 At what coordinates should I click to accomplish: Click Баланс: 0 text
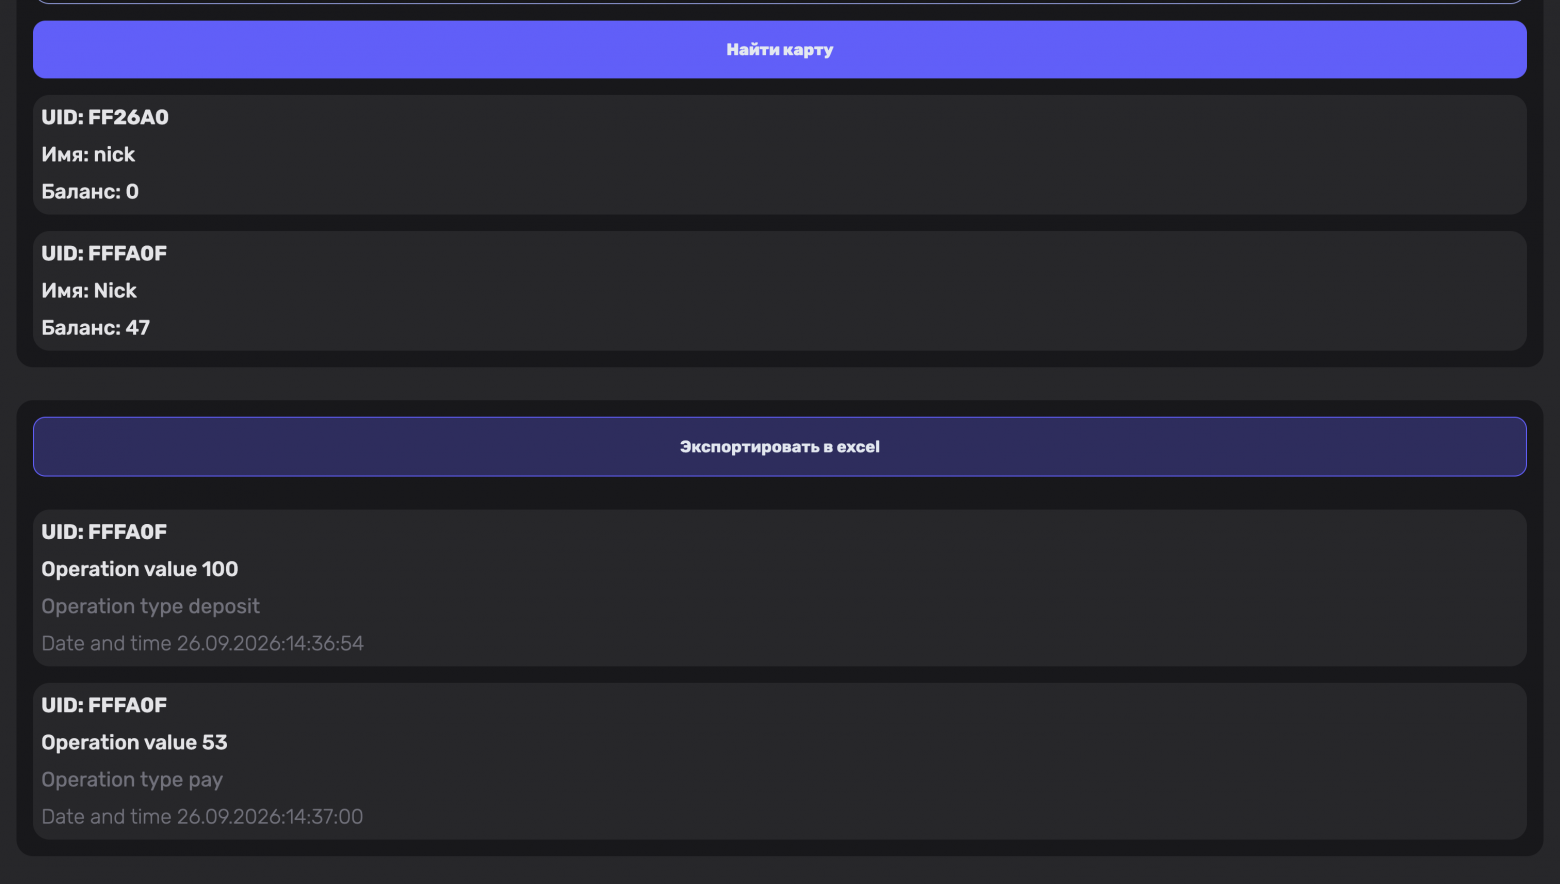tap(90, 191)
